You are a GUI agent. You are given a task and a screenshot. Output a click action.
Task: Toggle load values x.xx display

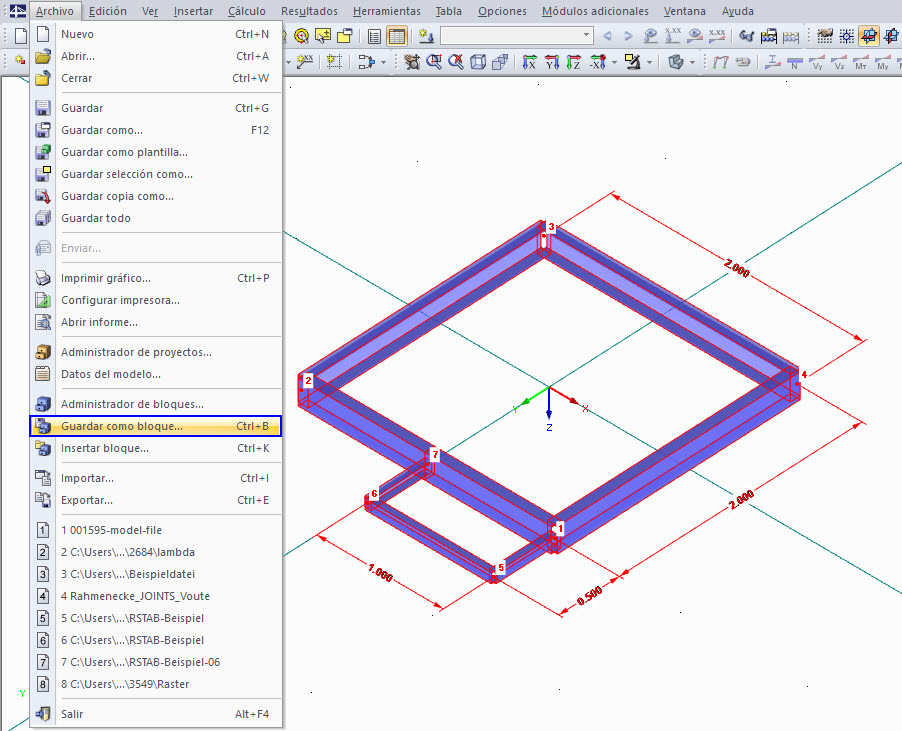coord(672,36)
